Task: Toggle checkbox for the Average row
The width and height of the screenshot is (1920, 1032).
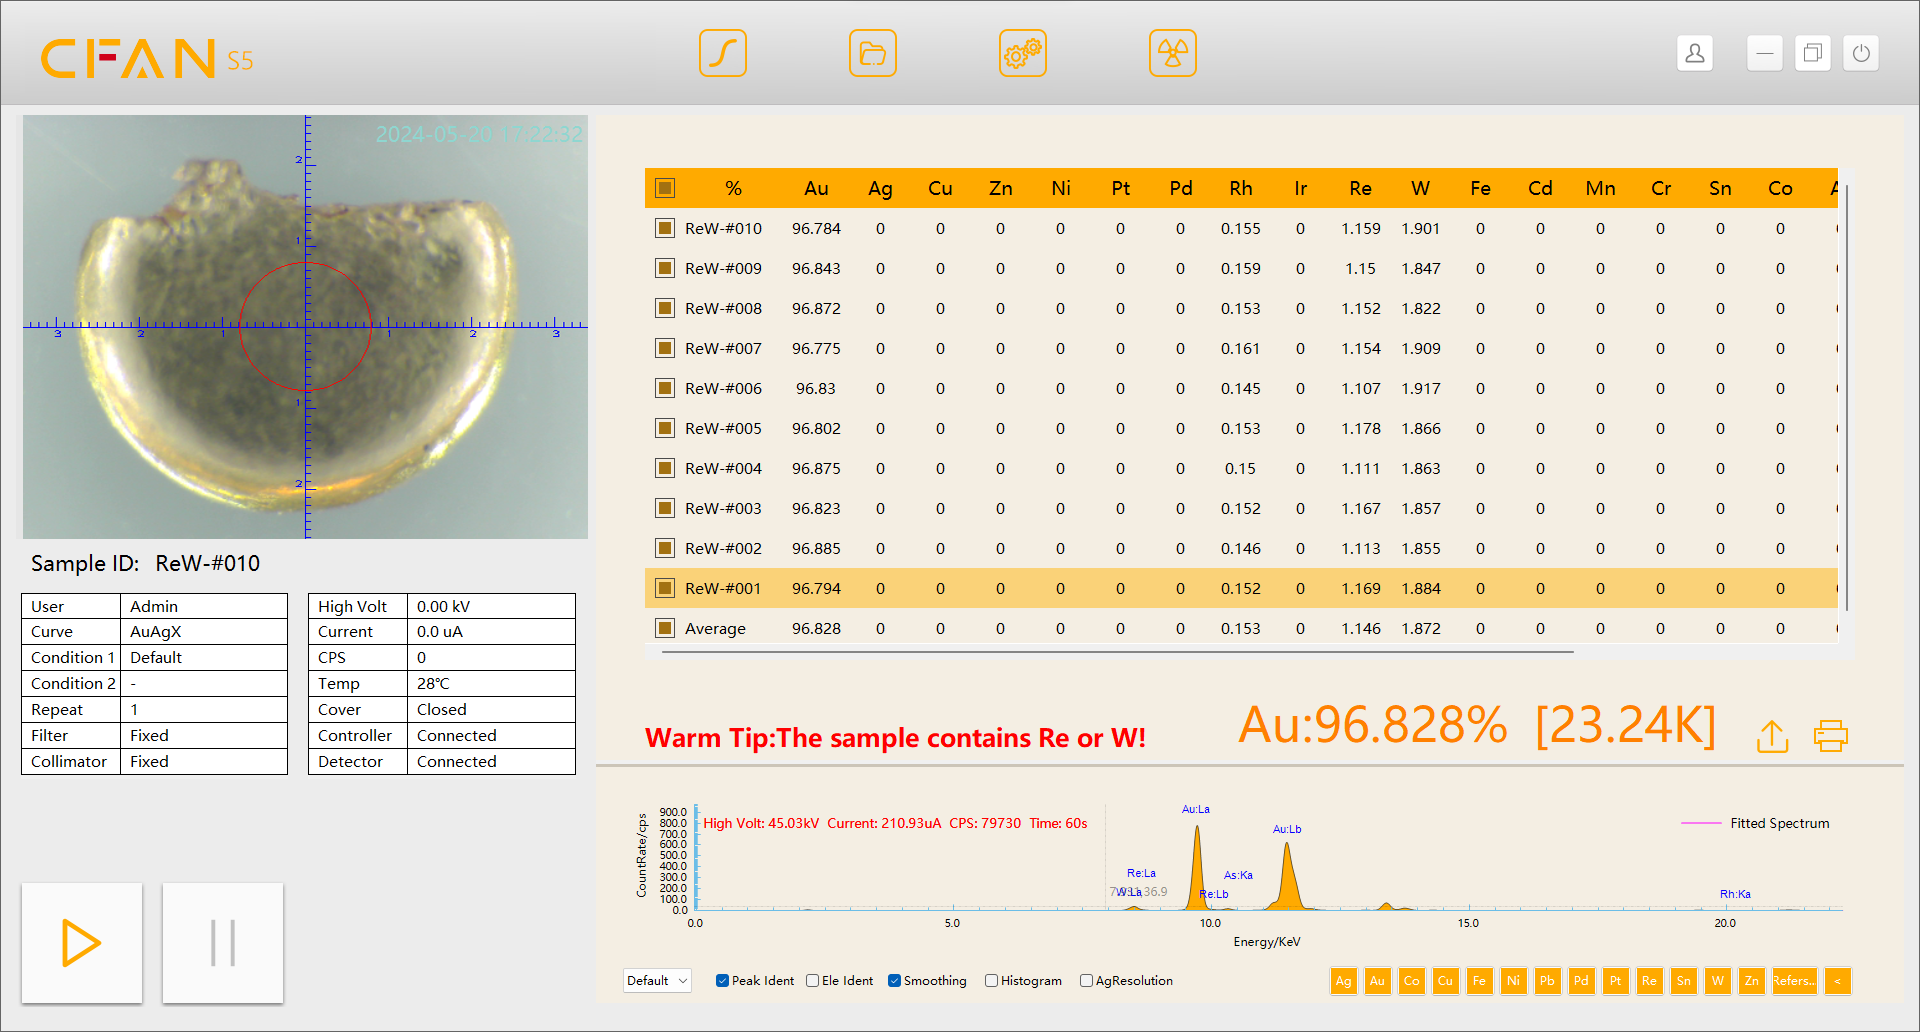Action: [665, 628]
